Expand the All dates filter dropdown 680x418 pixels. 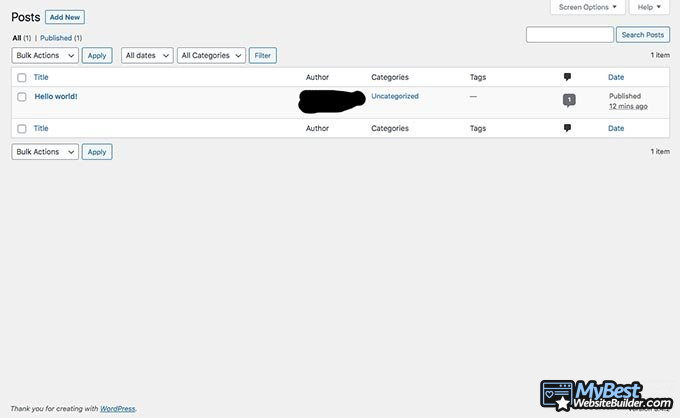pos(147,56)
